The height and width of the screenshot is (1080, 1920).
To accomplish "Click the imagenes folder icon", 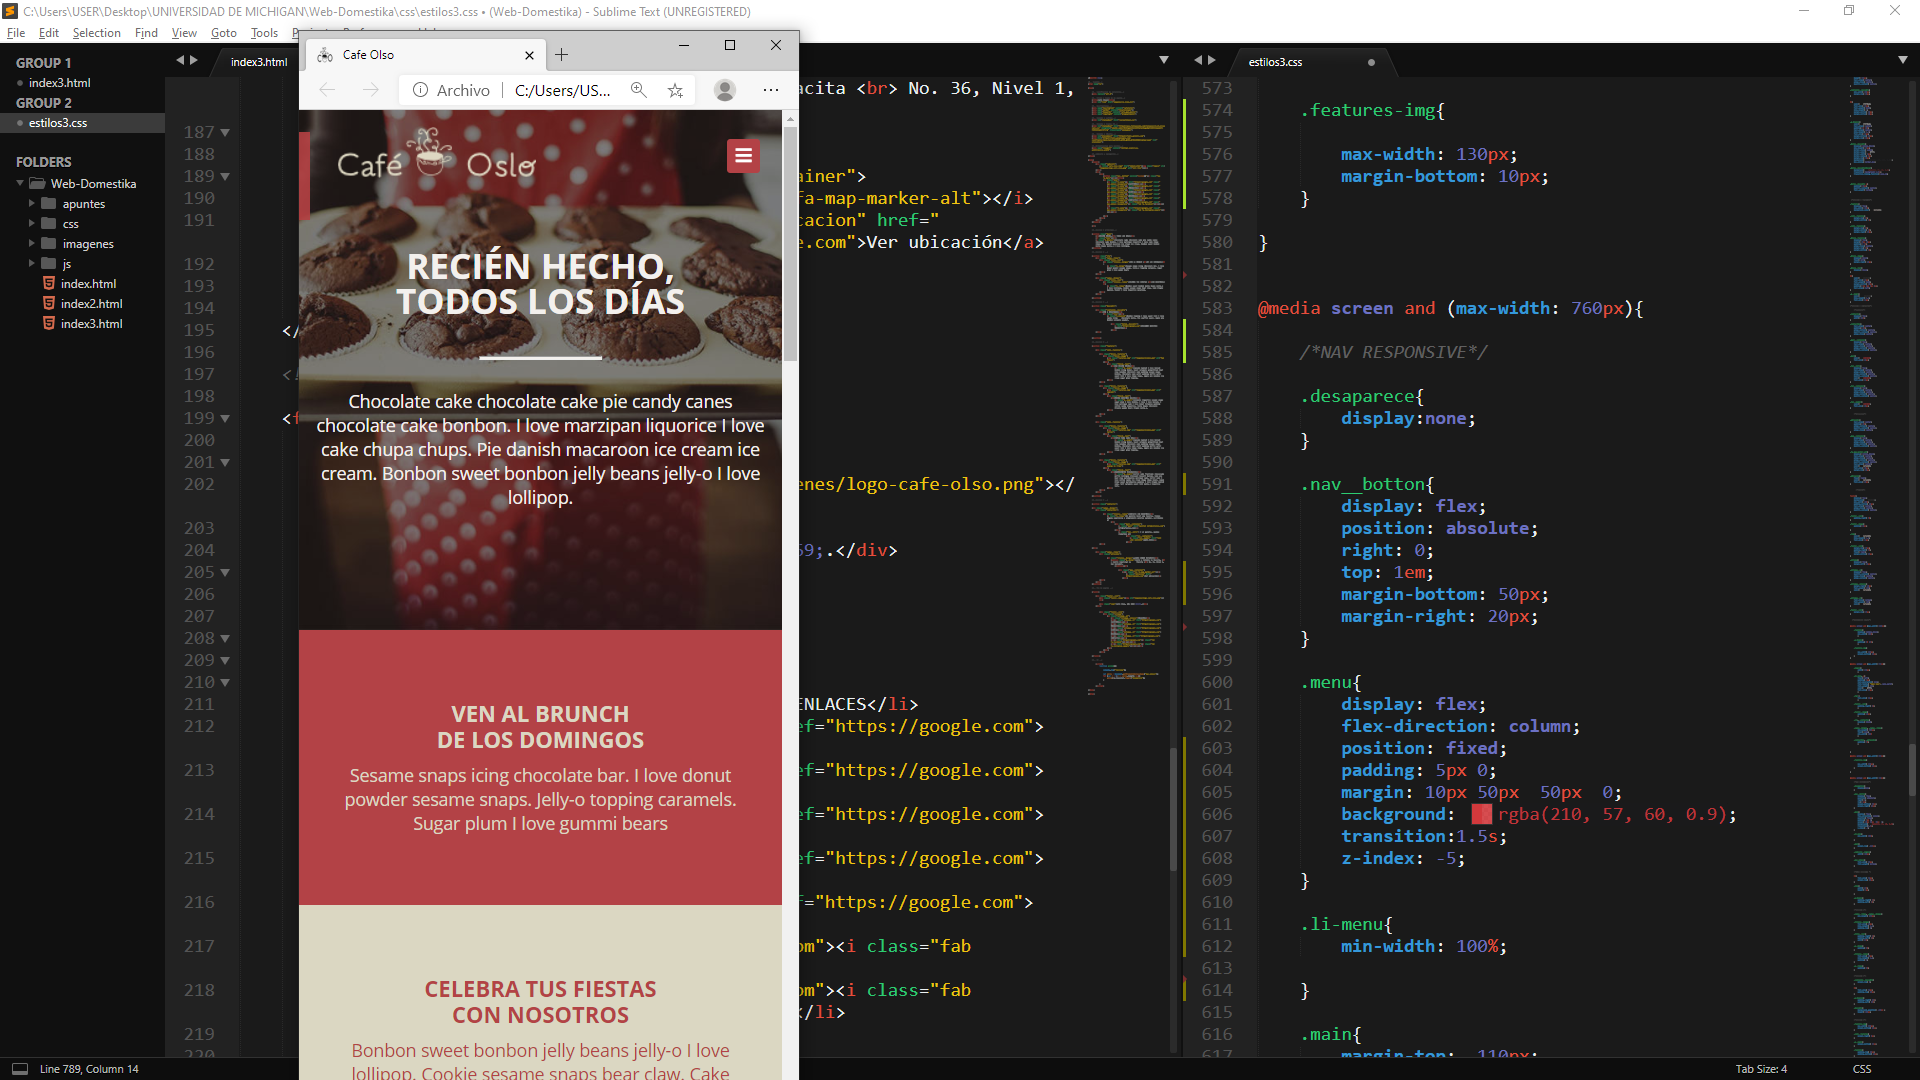I will (x=48, y=244).
